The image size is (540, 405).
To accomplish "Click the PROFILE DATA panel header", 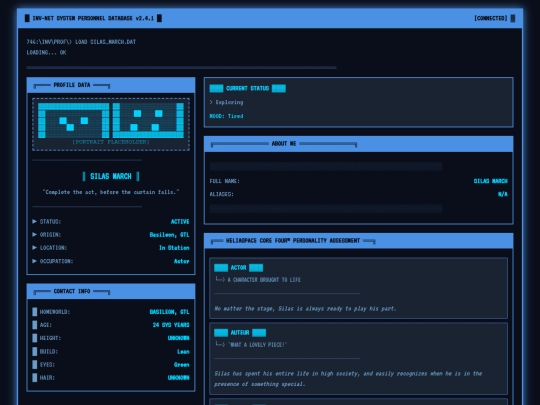I will coord(111,85).
